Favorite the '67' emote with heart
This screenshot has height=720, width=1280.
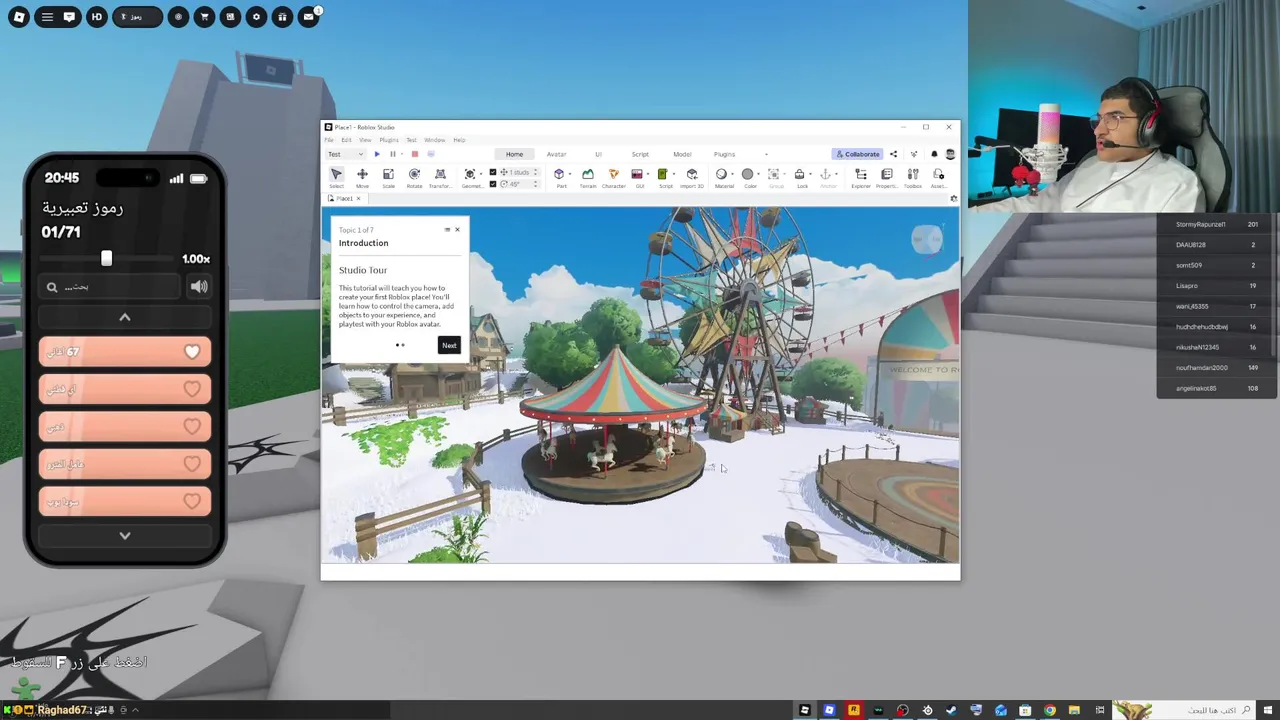tap(192, 352)
